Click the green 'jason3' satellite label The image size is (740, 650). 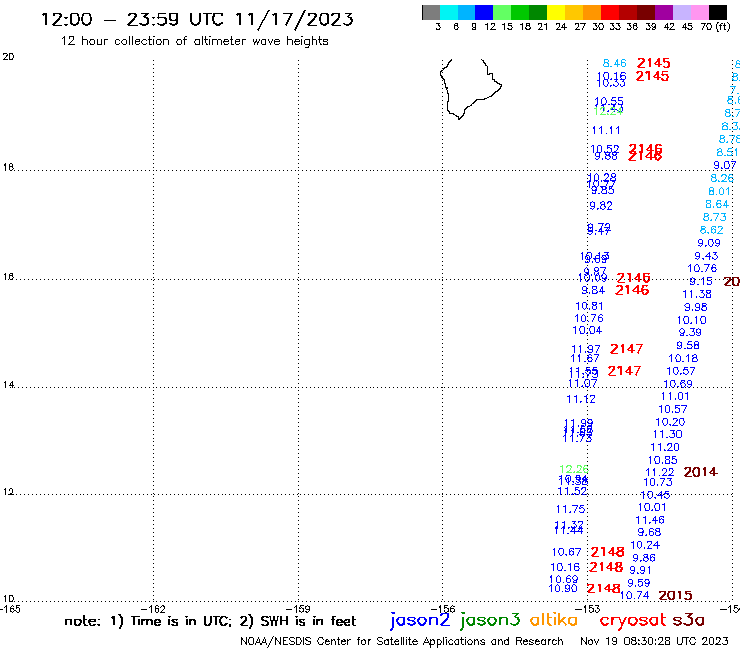(x=490, y=620)
